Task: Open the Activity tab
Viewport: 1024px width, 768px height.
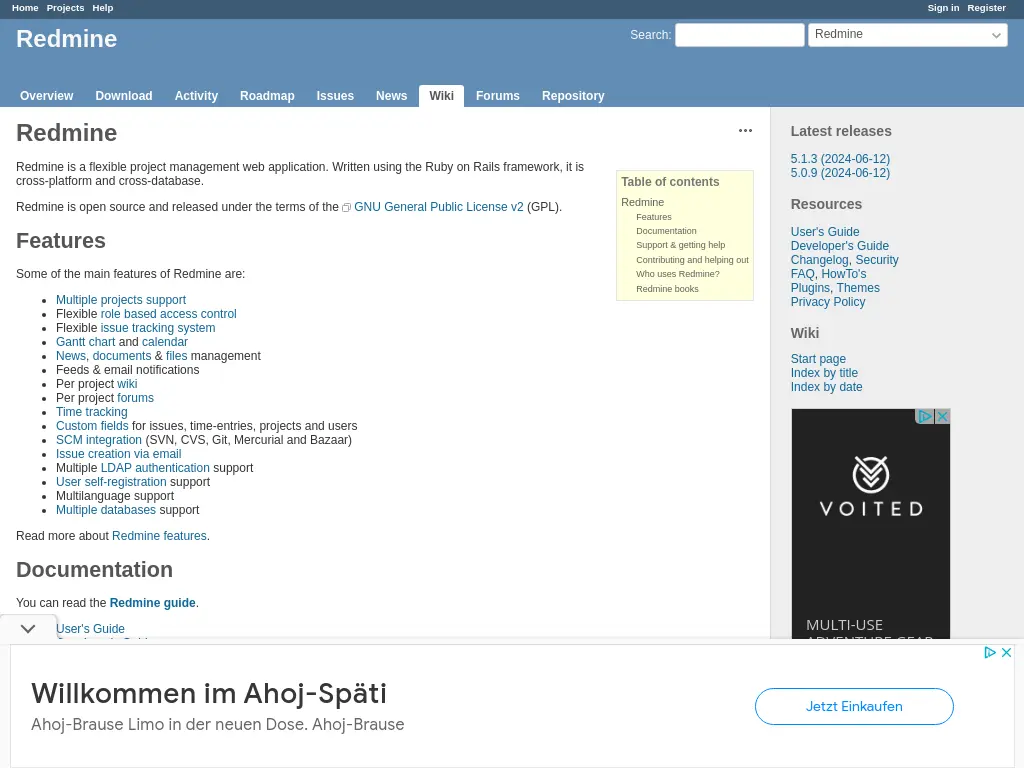Action: click(x=196, y=96)
